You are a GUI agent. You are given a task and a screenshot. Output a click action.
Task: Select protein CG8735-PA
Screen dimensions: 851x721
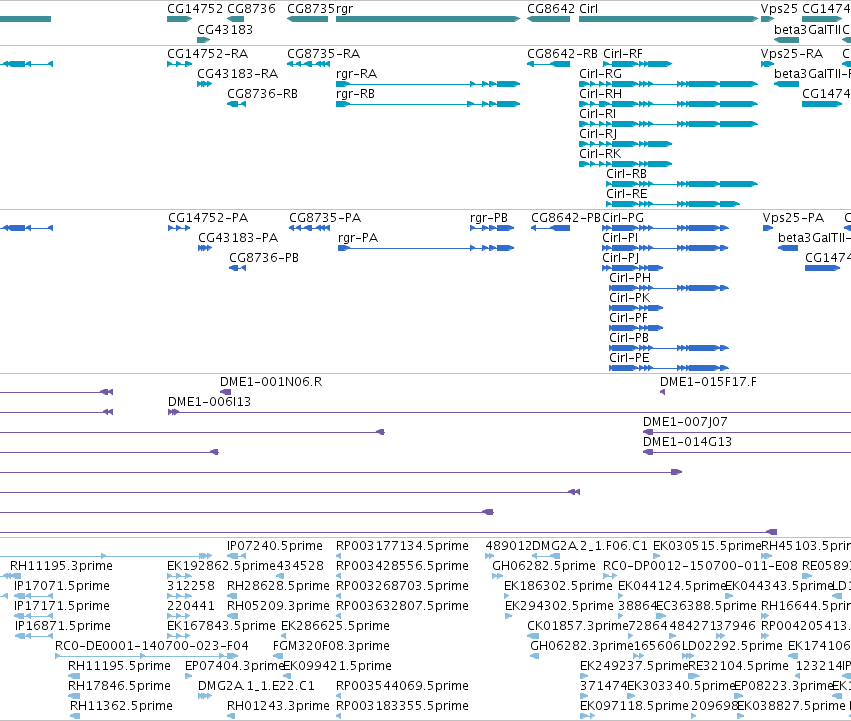tap(309, 228)
